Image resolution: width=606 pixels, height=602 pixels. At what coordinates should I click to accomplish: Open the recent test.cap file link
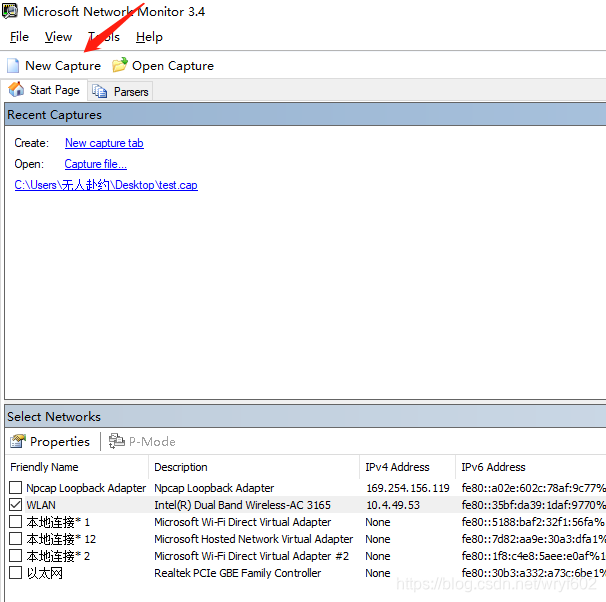click(106, 185)
